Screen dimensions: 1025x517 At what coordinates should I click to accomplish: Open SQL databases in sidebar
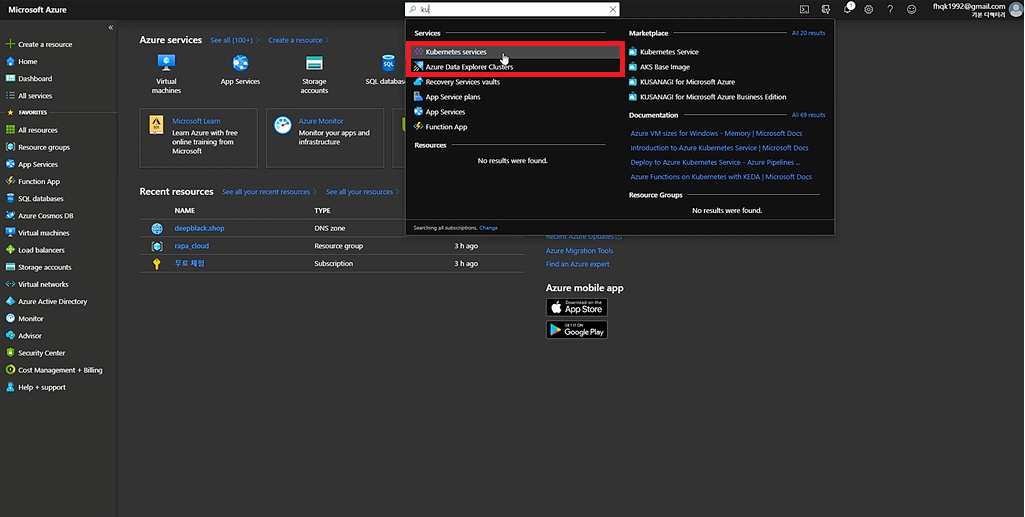coord(35,199)
